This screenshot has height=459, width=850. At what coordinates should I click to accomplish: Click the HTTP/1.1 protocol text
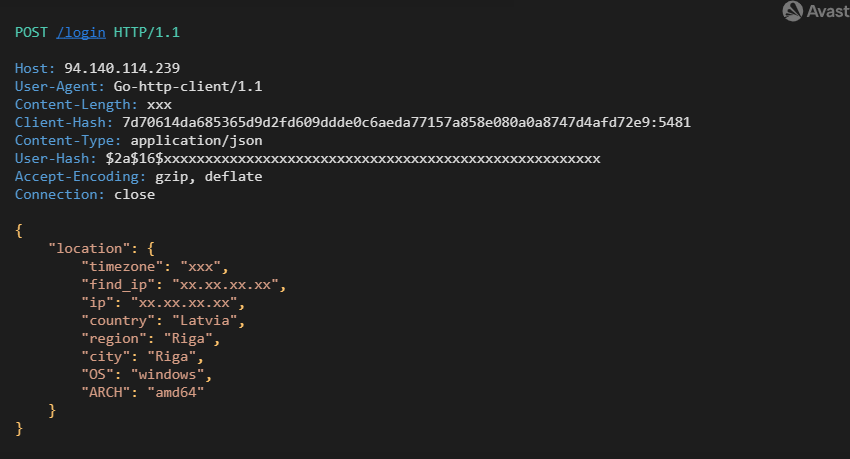[146, 33]
